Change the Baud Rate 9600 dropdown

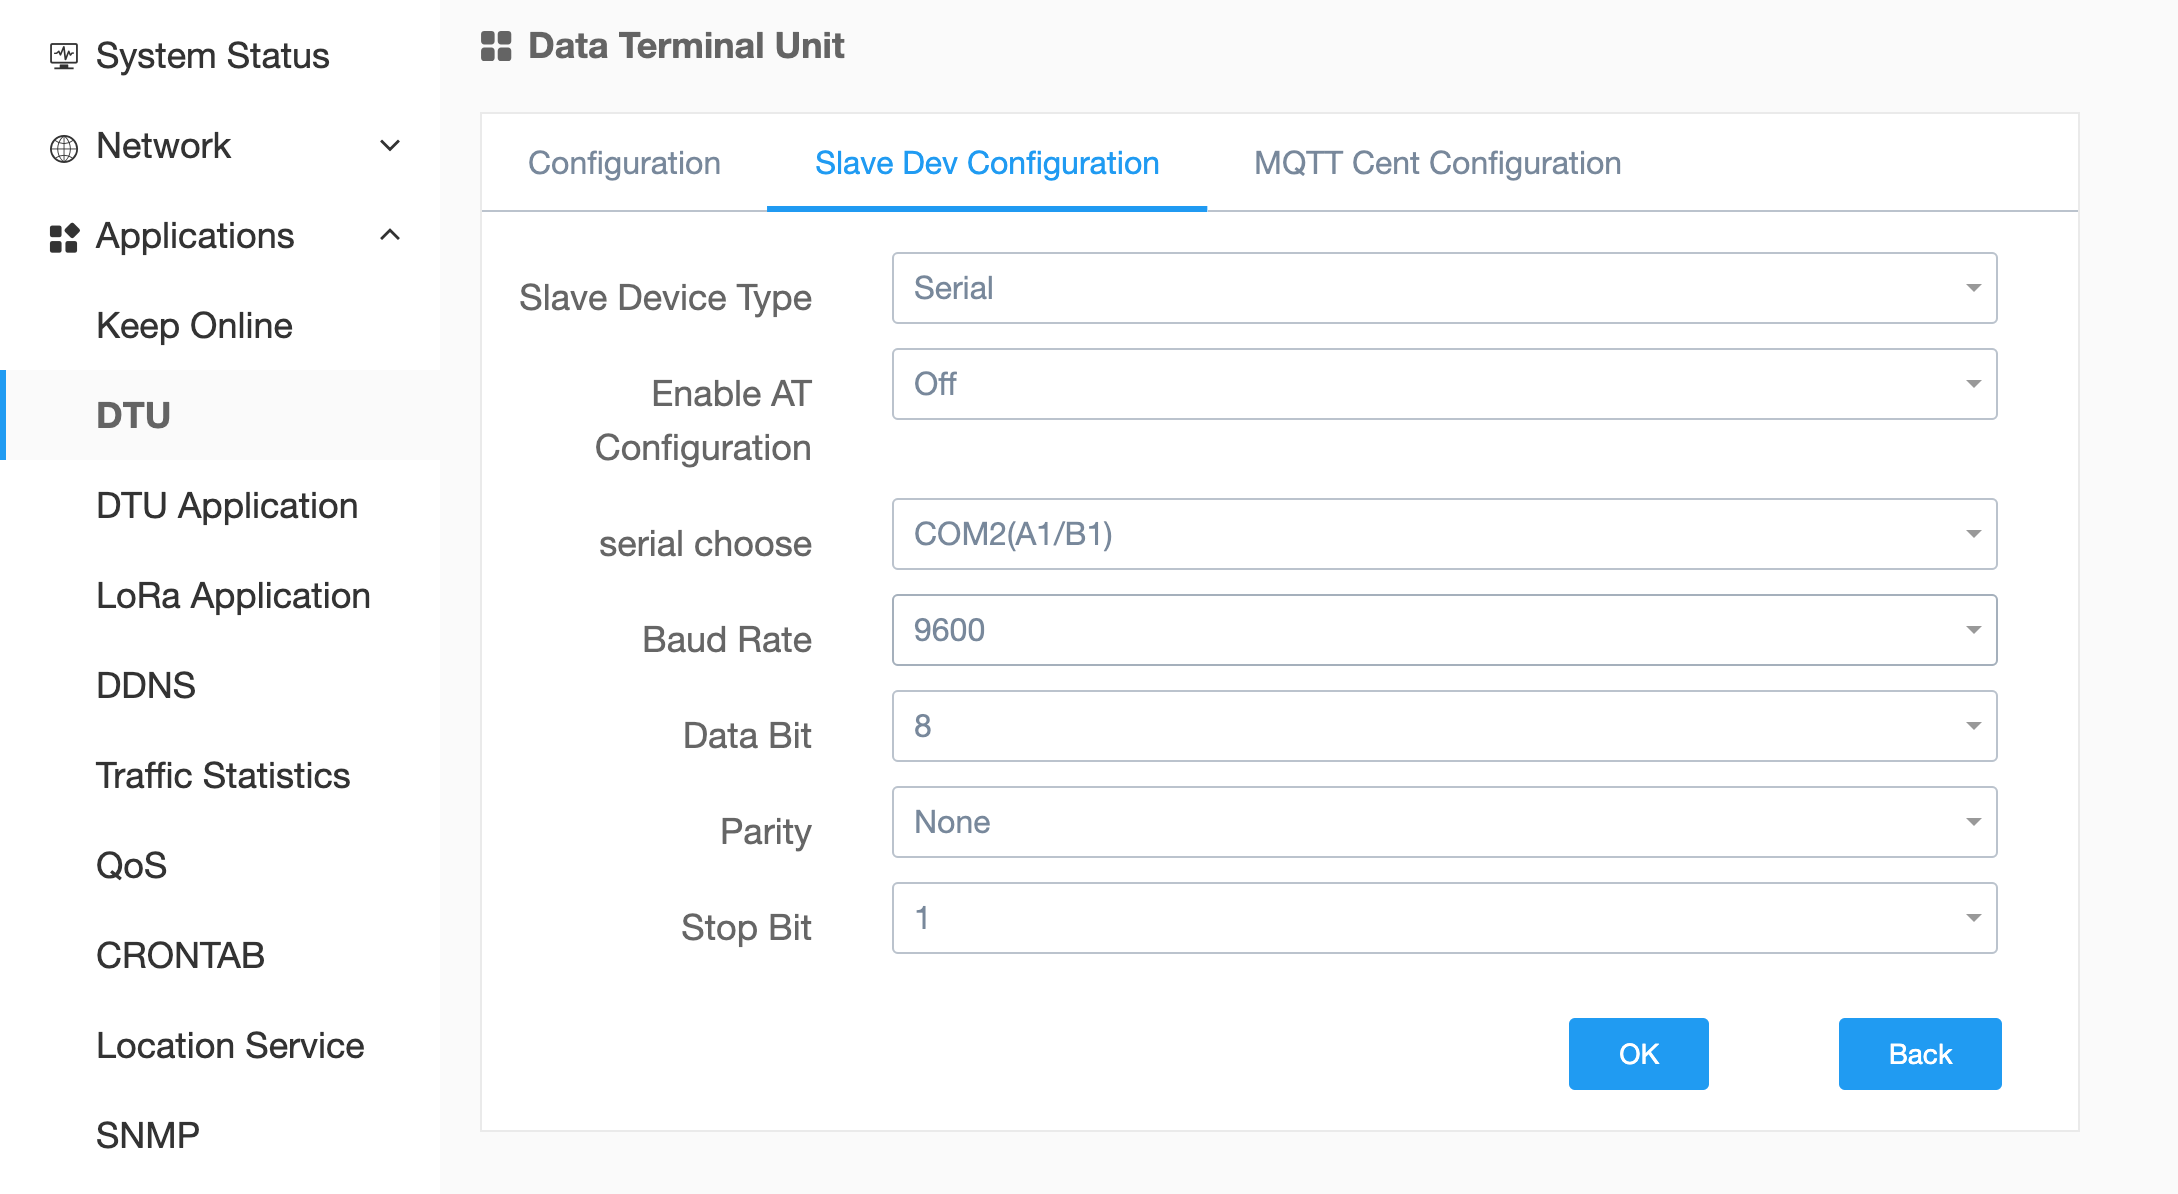pos(1444,630)
